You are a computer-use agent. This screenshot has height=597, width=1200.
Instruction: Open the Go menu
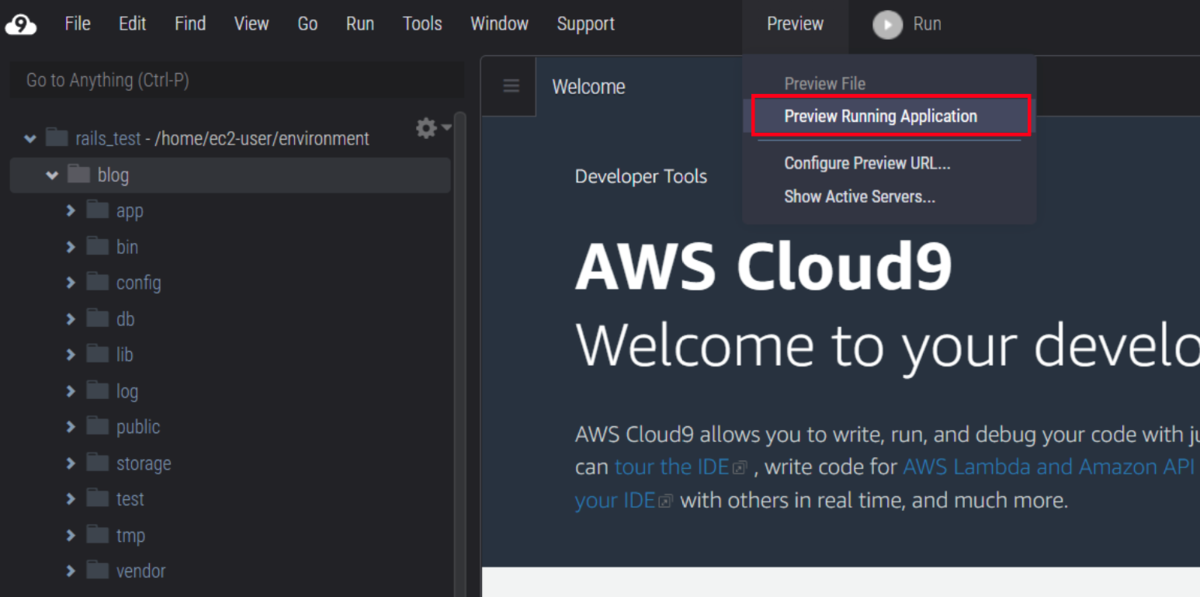(x=308, y=24)
